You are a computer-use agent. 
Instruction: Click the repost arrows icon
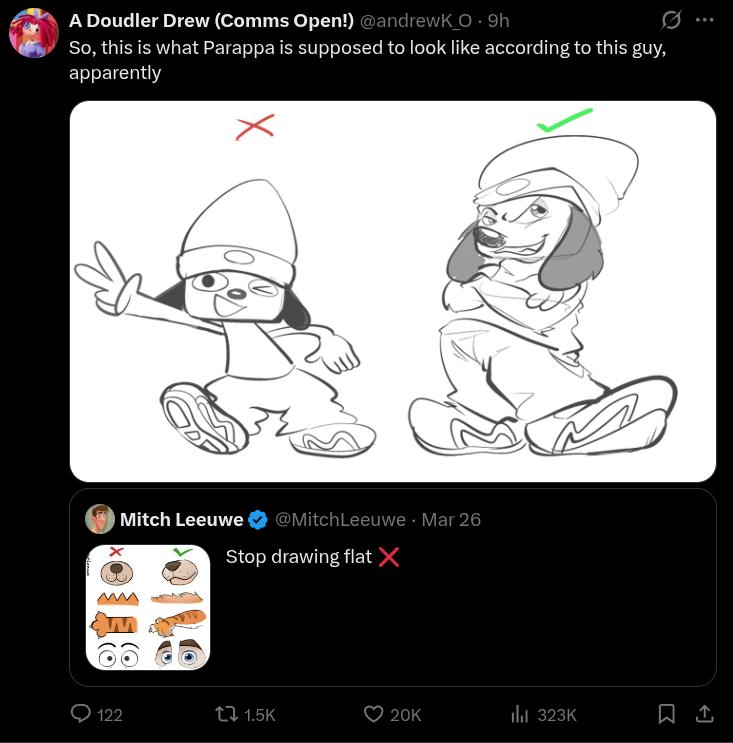pos(226,714)
